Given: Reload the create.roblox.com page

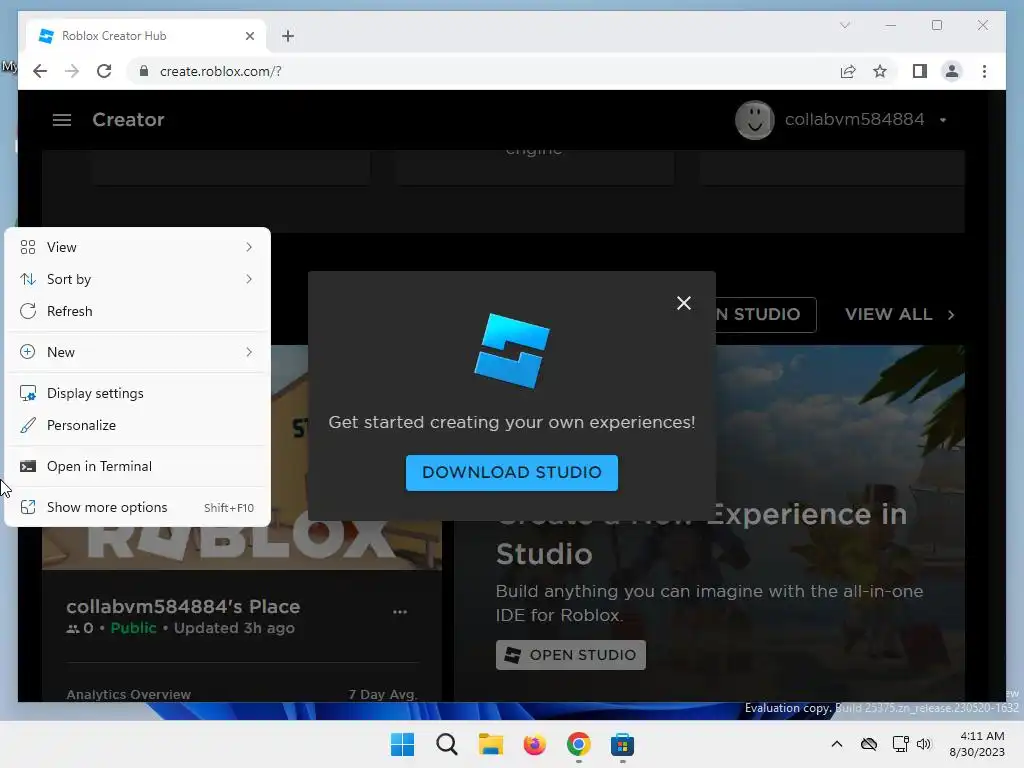Looking at the screenshot, I should click(x=104, y=71).
